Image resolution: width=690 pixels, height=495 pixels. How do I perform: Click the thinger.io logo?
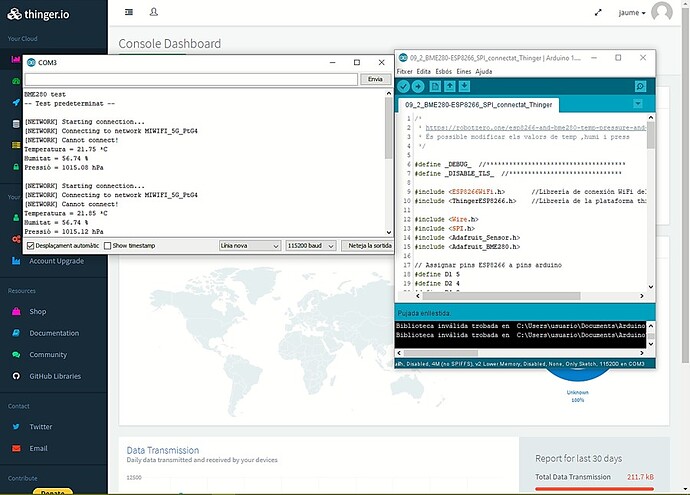pos(38,14)
